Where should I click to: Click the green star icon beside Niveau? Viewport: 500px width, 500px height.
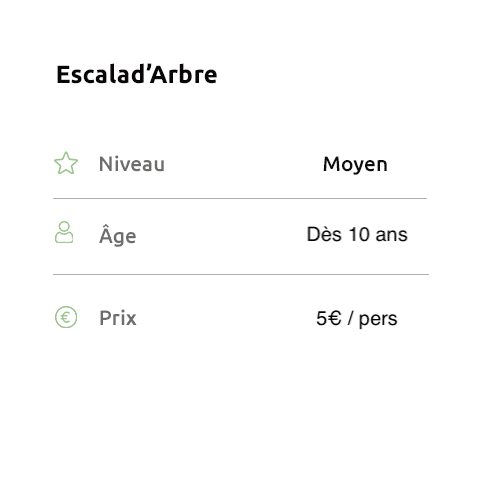pos(66,163)
